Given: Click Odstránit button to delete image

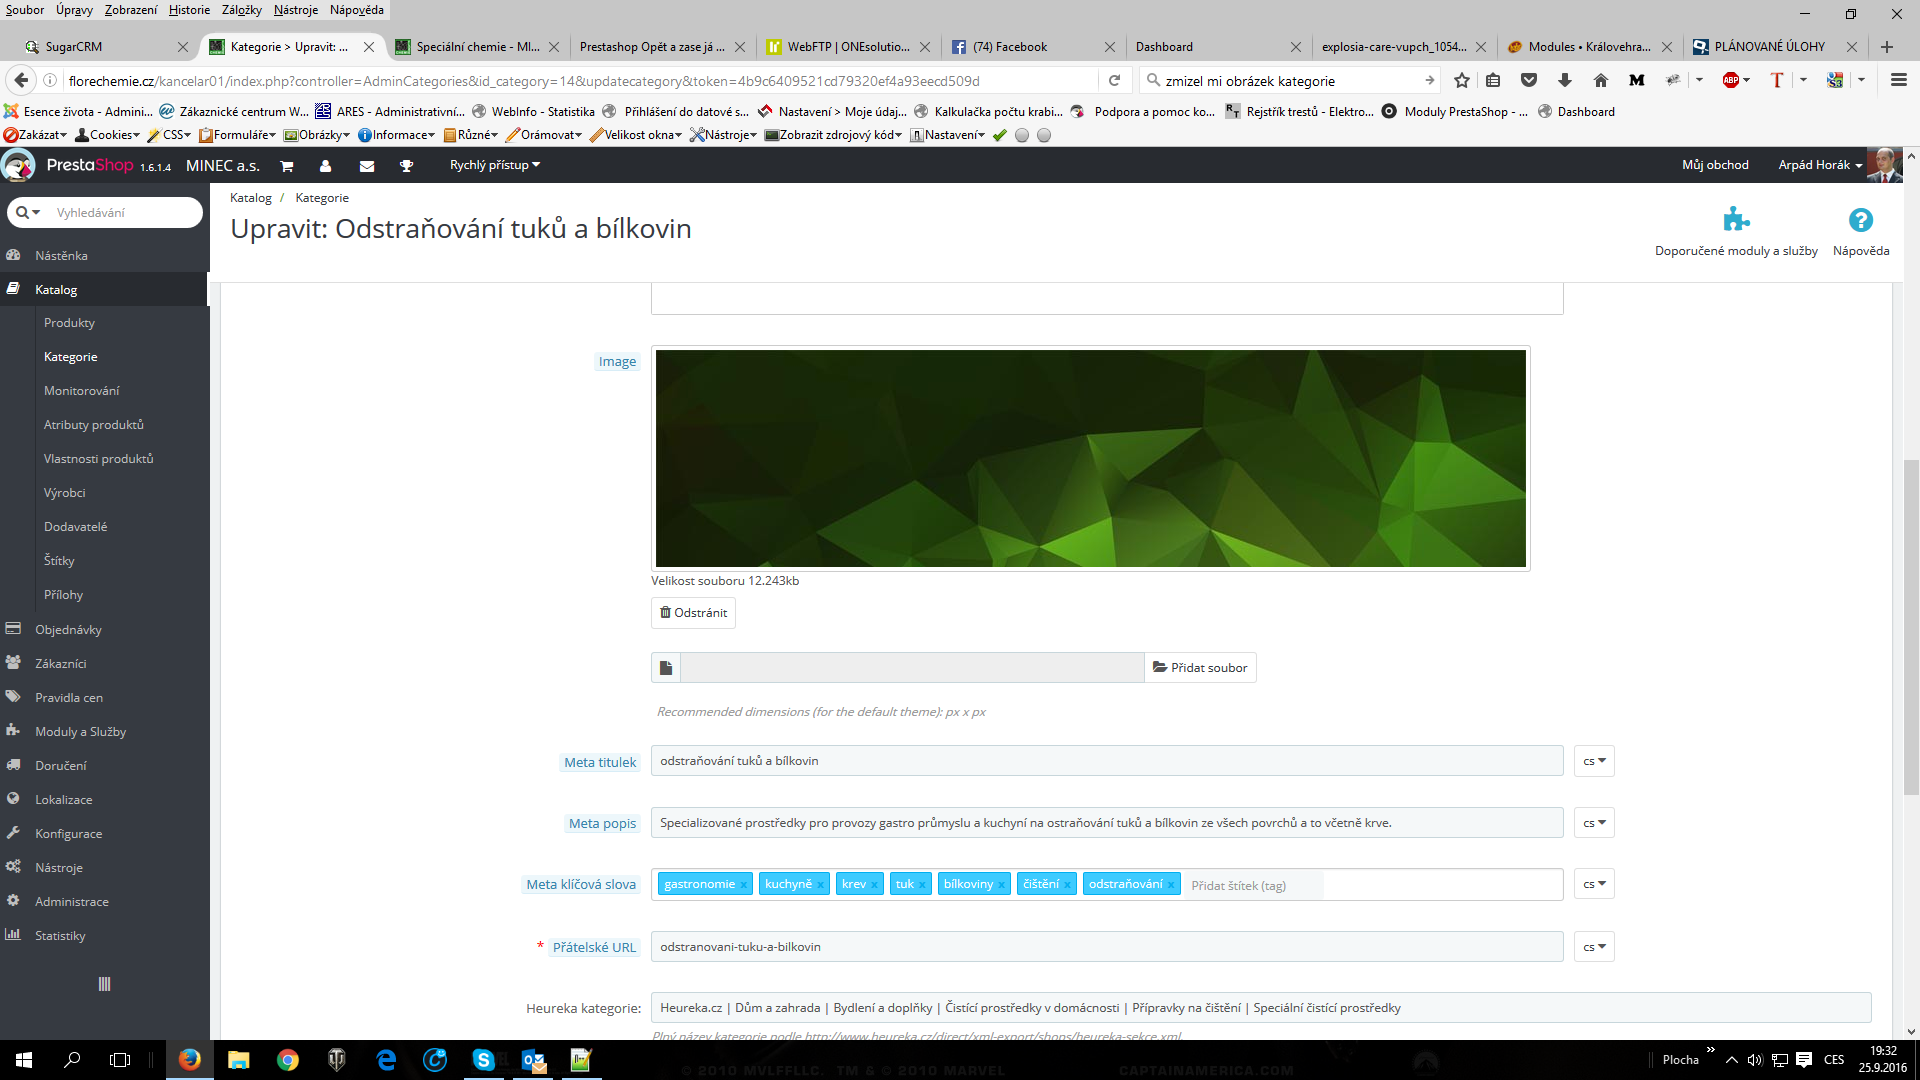Looking at the screenshot, I should tap(693, 613).
